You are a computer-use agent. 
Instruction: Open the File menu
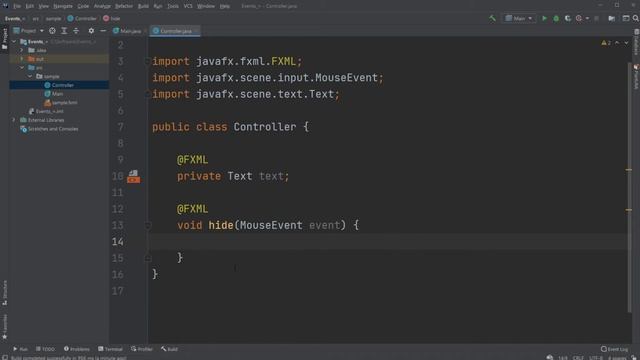(x=17, y=6)
